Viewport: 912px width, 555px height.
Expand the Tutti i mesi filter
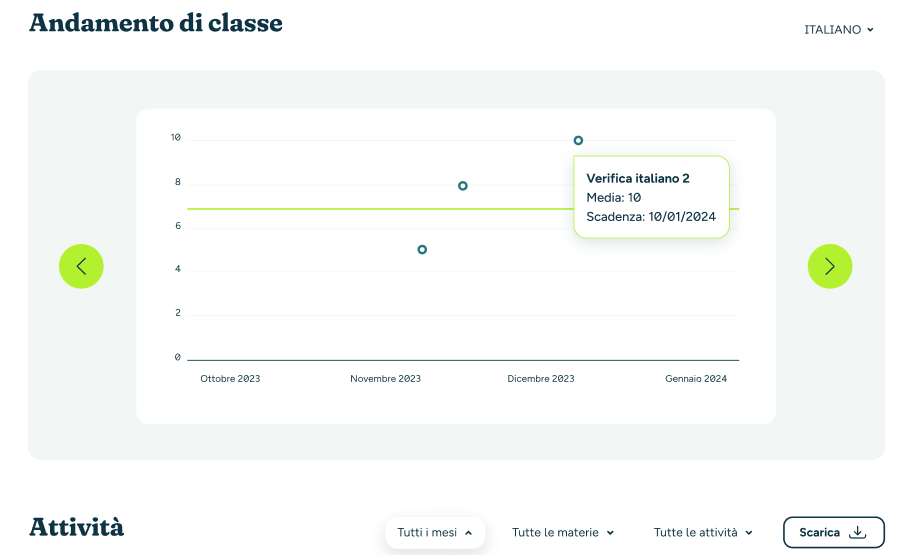coord(434,532)
